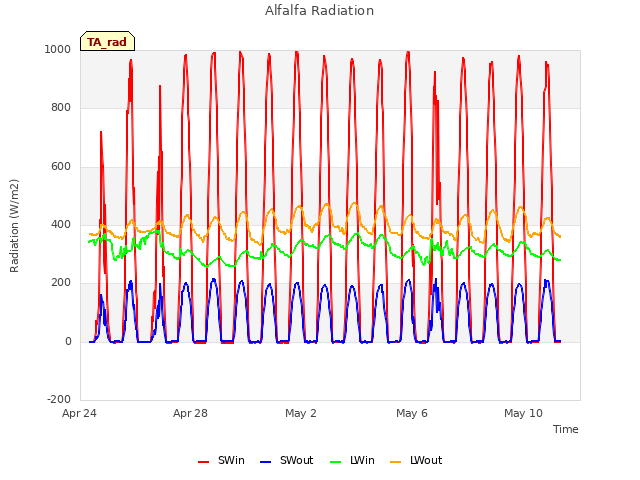The image size is (640, 480).
Task: Click the May 10 x-axis tick label
Action: (x=523, y=413)
